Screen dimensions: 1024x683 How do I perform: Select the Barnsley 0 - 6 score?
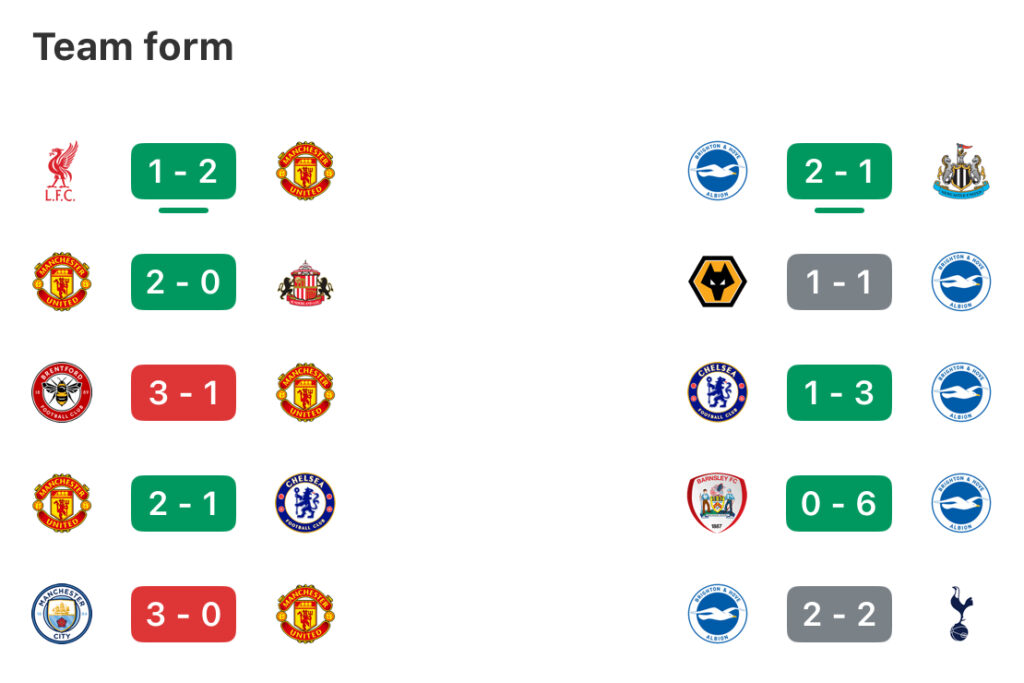tap(839, 503)
